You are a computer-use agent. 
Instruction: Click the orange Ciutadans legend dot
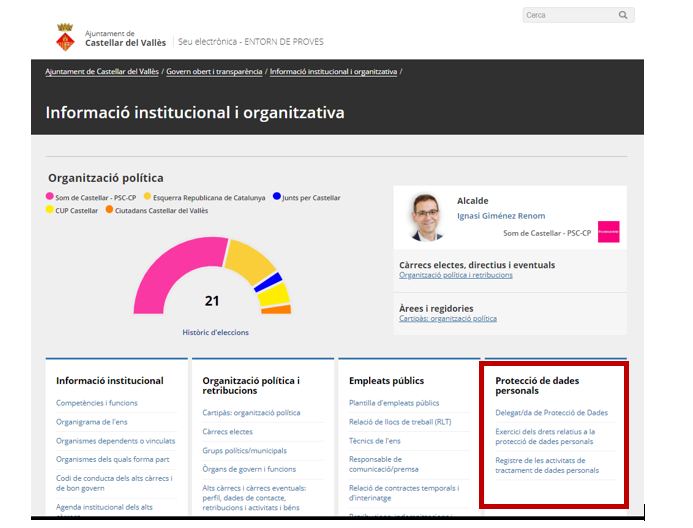[109, 211]
